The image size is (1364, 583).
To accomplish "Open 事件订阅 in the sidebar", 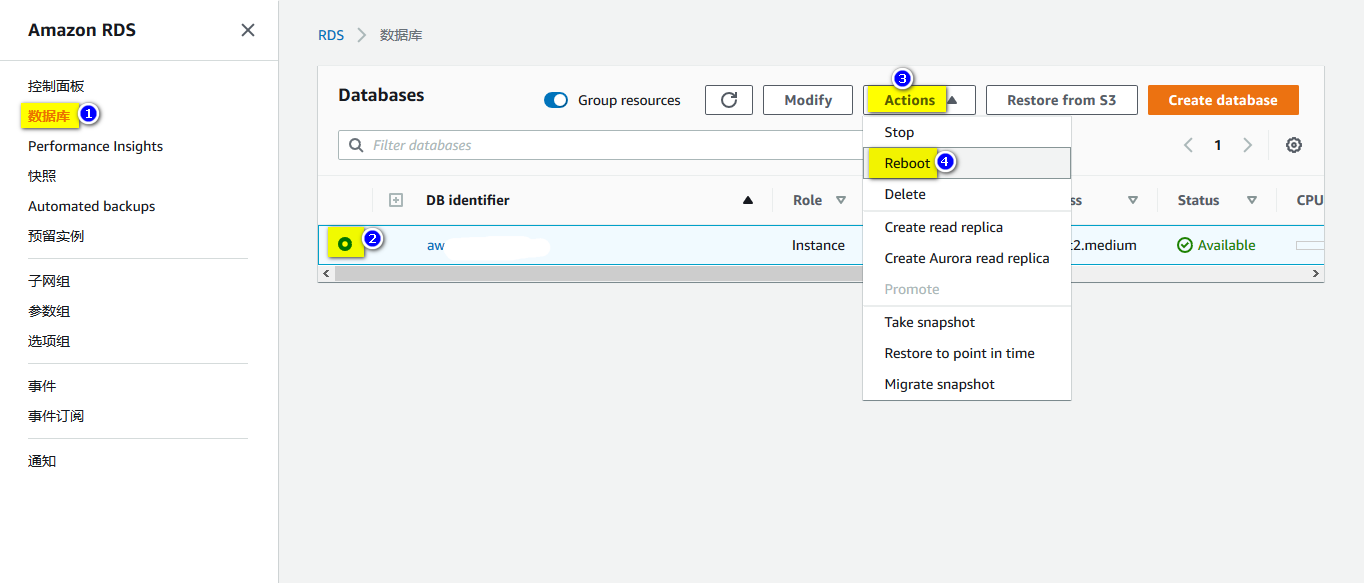I will pyautogui.click(x=56, y=416).
